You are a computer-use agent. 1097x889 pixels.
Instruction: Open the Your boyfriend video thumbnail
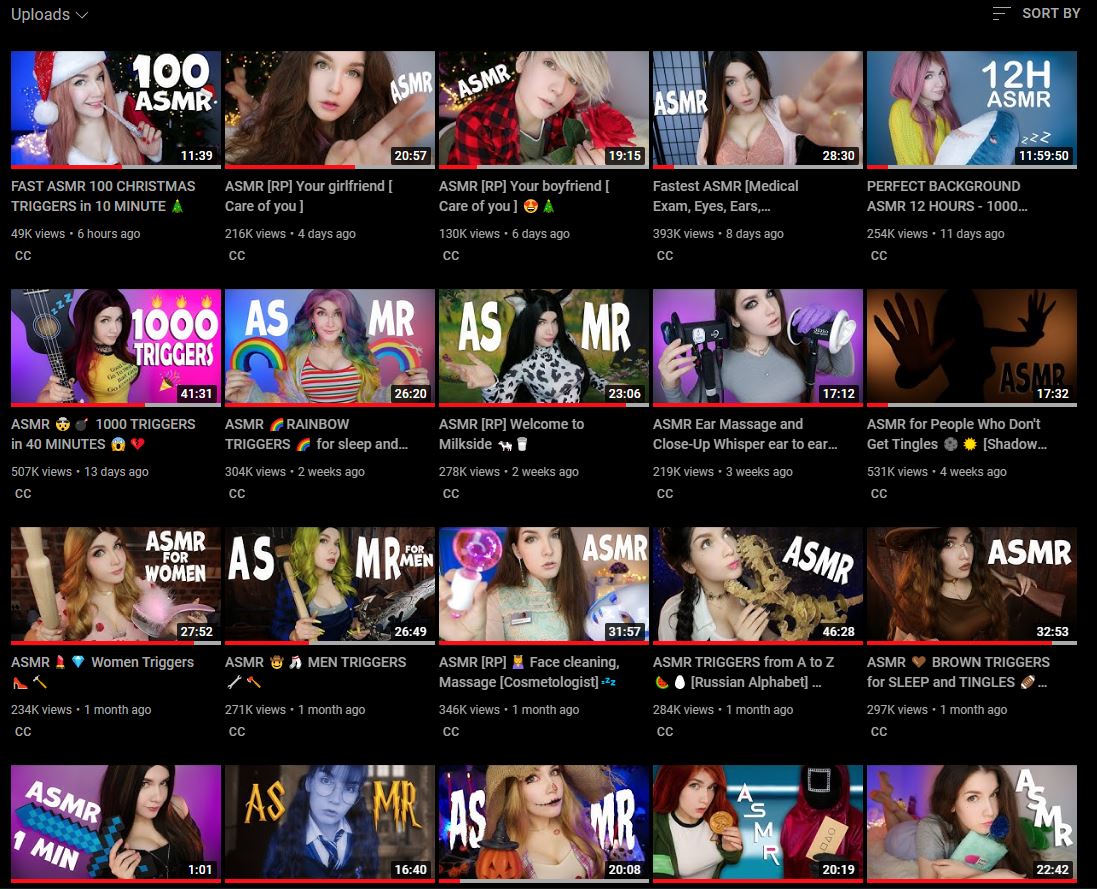[544, 109]
